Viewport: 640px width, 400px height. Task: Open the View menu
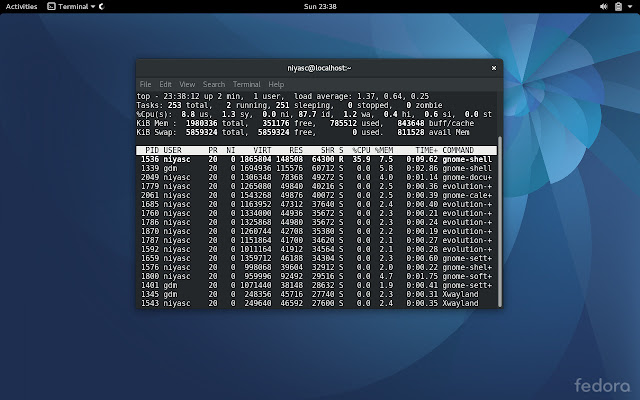(187, 84)
